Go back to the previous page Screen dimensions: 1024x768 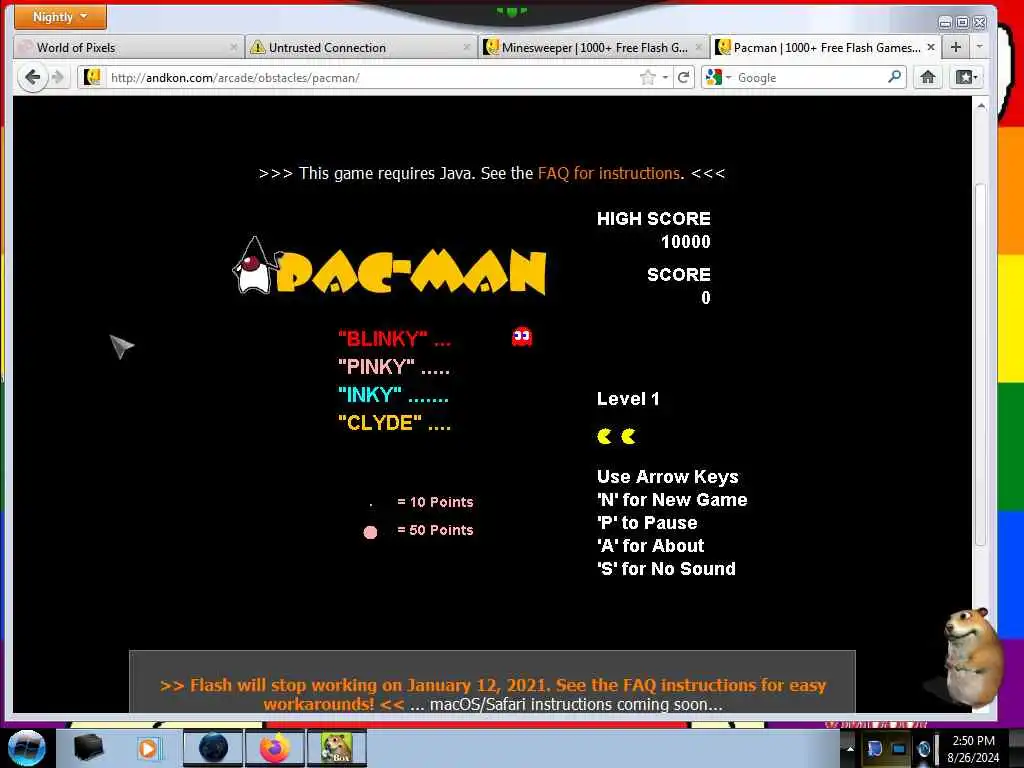coord(32,78)
